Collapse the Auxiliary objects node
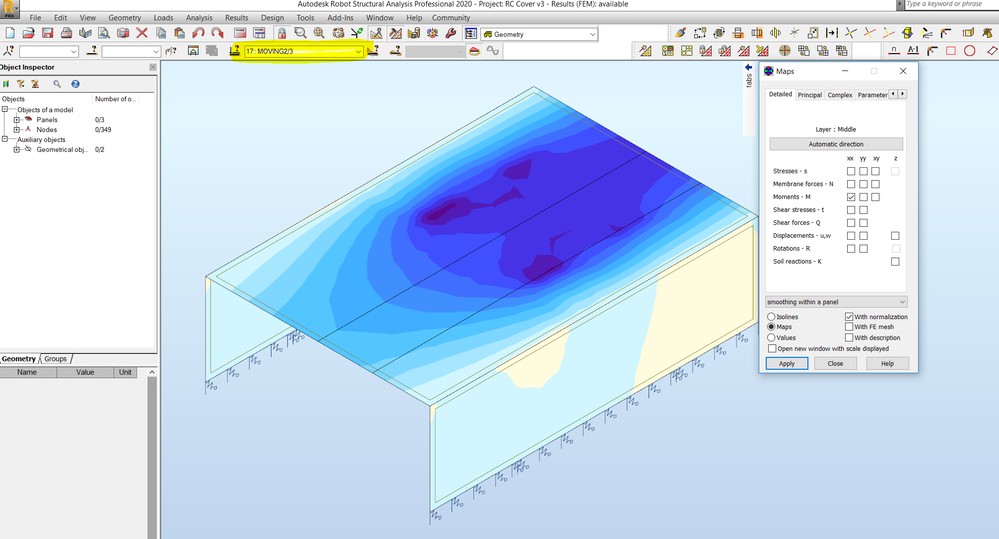 [x=5, y=139]
